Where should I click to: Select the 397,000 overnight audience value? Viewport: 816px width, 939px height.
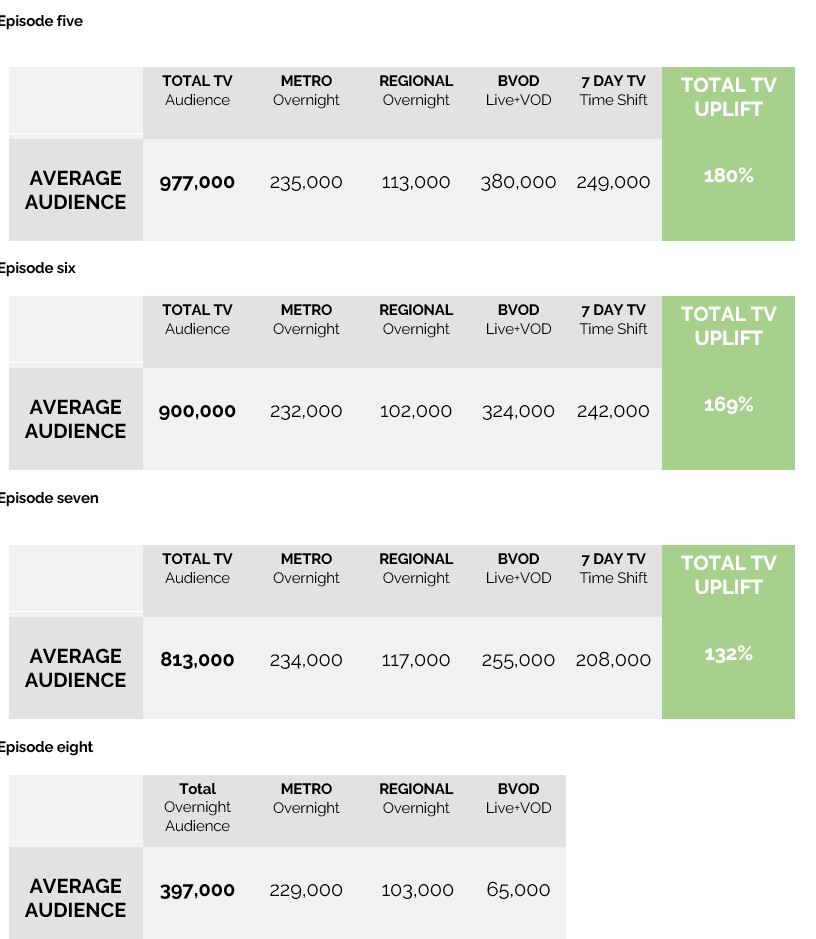[197, 890]
